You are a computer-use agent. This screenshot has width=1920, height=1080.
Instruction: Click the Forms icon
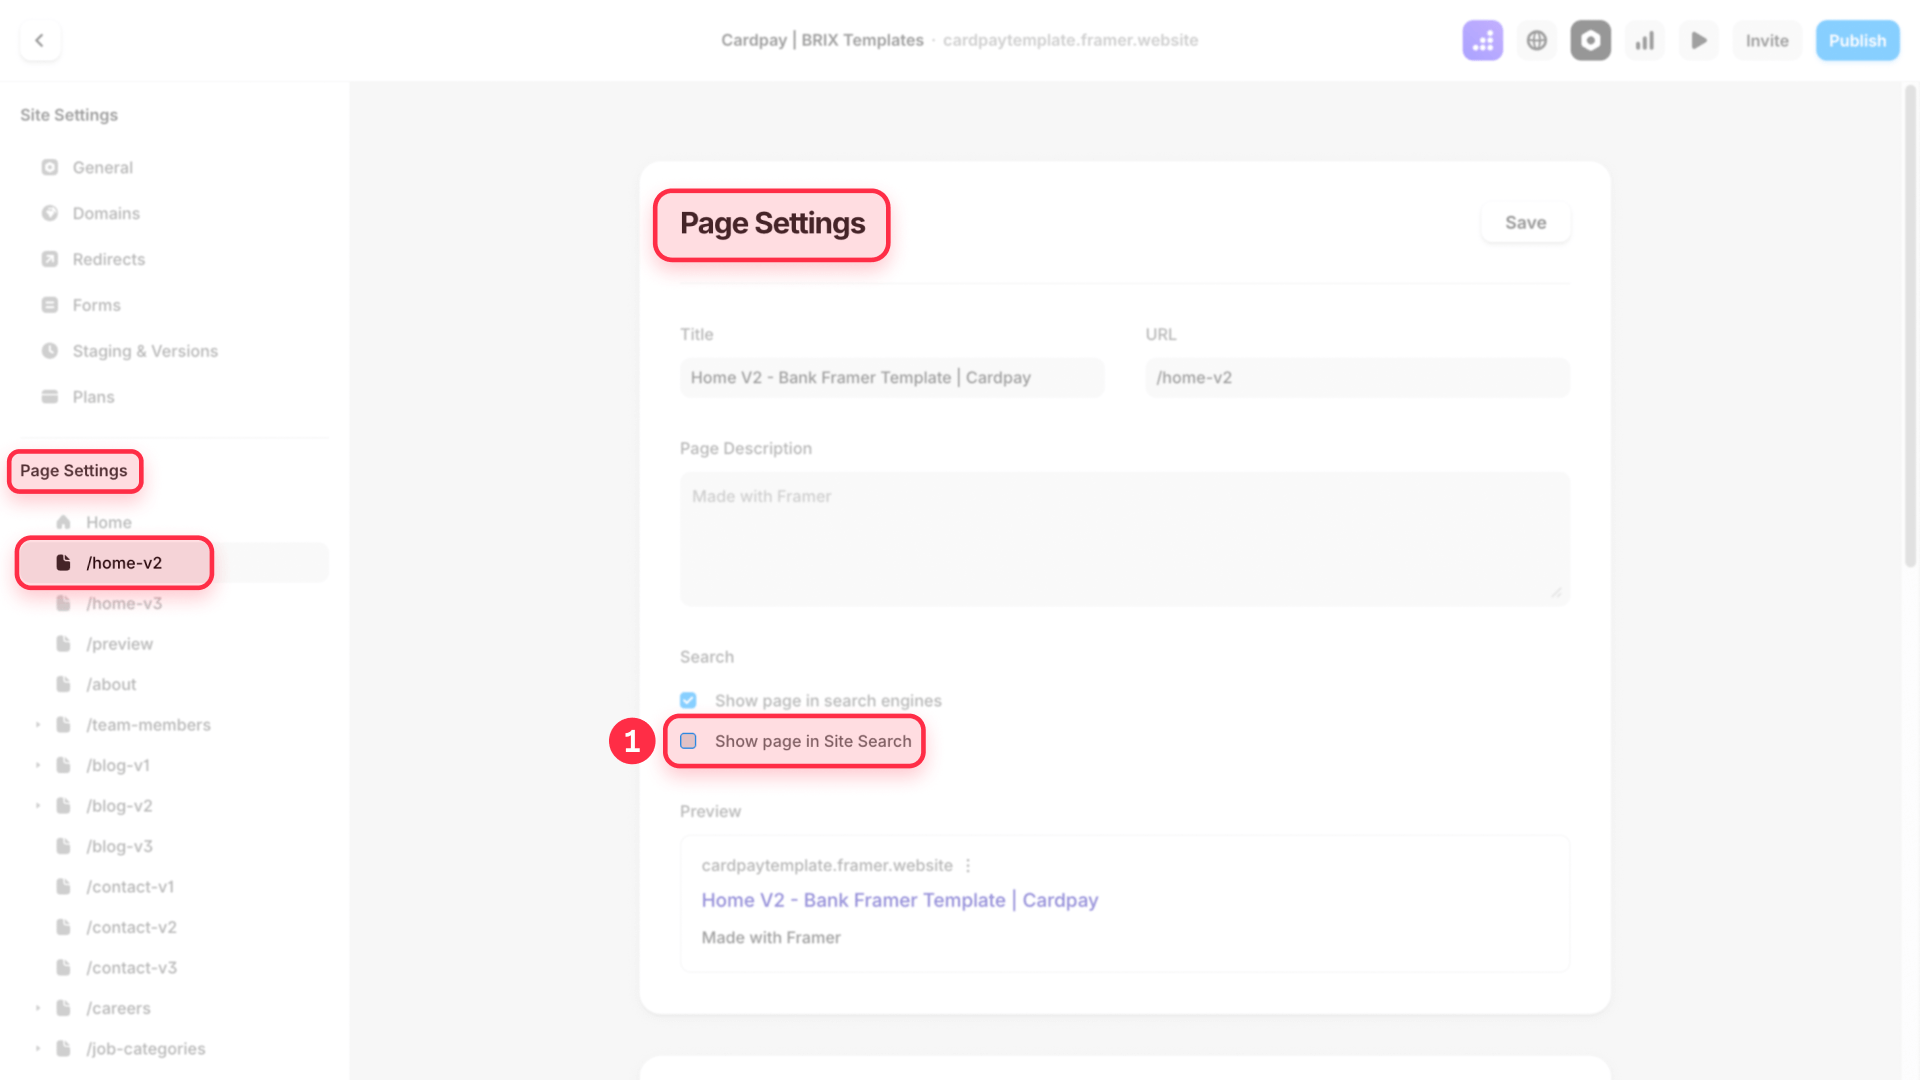tap(50, 305)
